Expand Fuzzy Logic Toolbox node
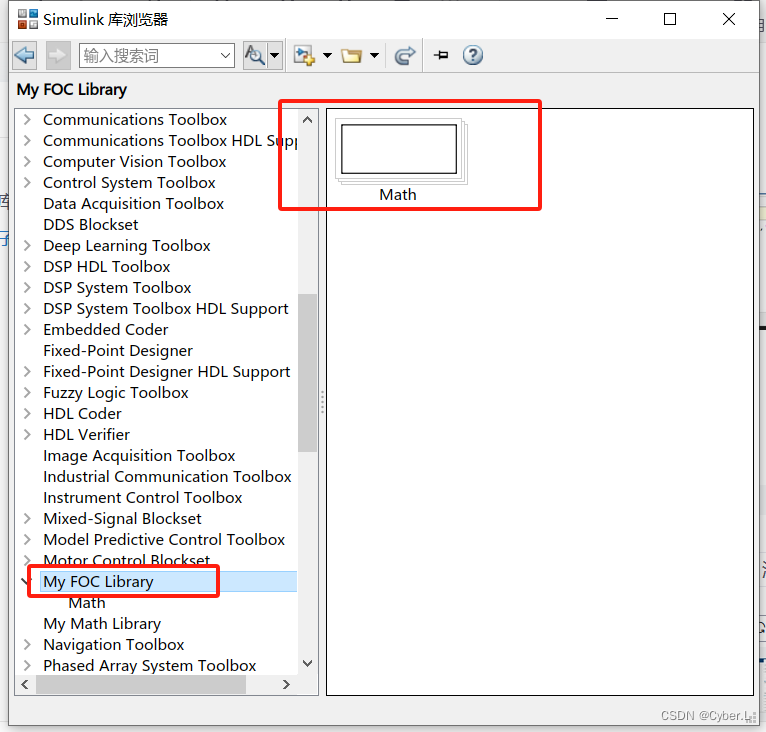 (x=27, y=392)
